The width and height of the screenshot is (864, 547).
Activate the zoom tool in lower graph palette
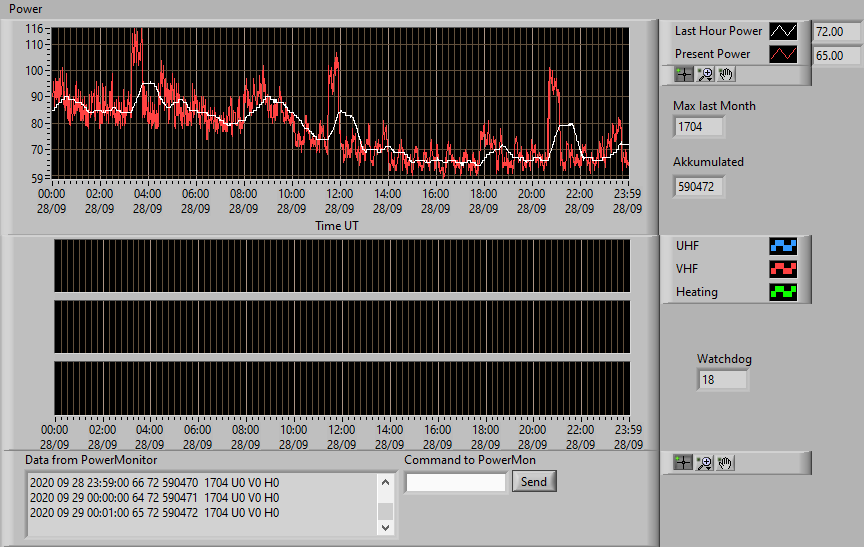(704, 463)
